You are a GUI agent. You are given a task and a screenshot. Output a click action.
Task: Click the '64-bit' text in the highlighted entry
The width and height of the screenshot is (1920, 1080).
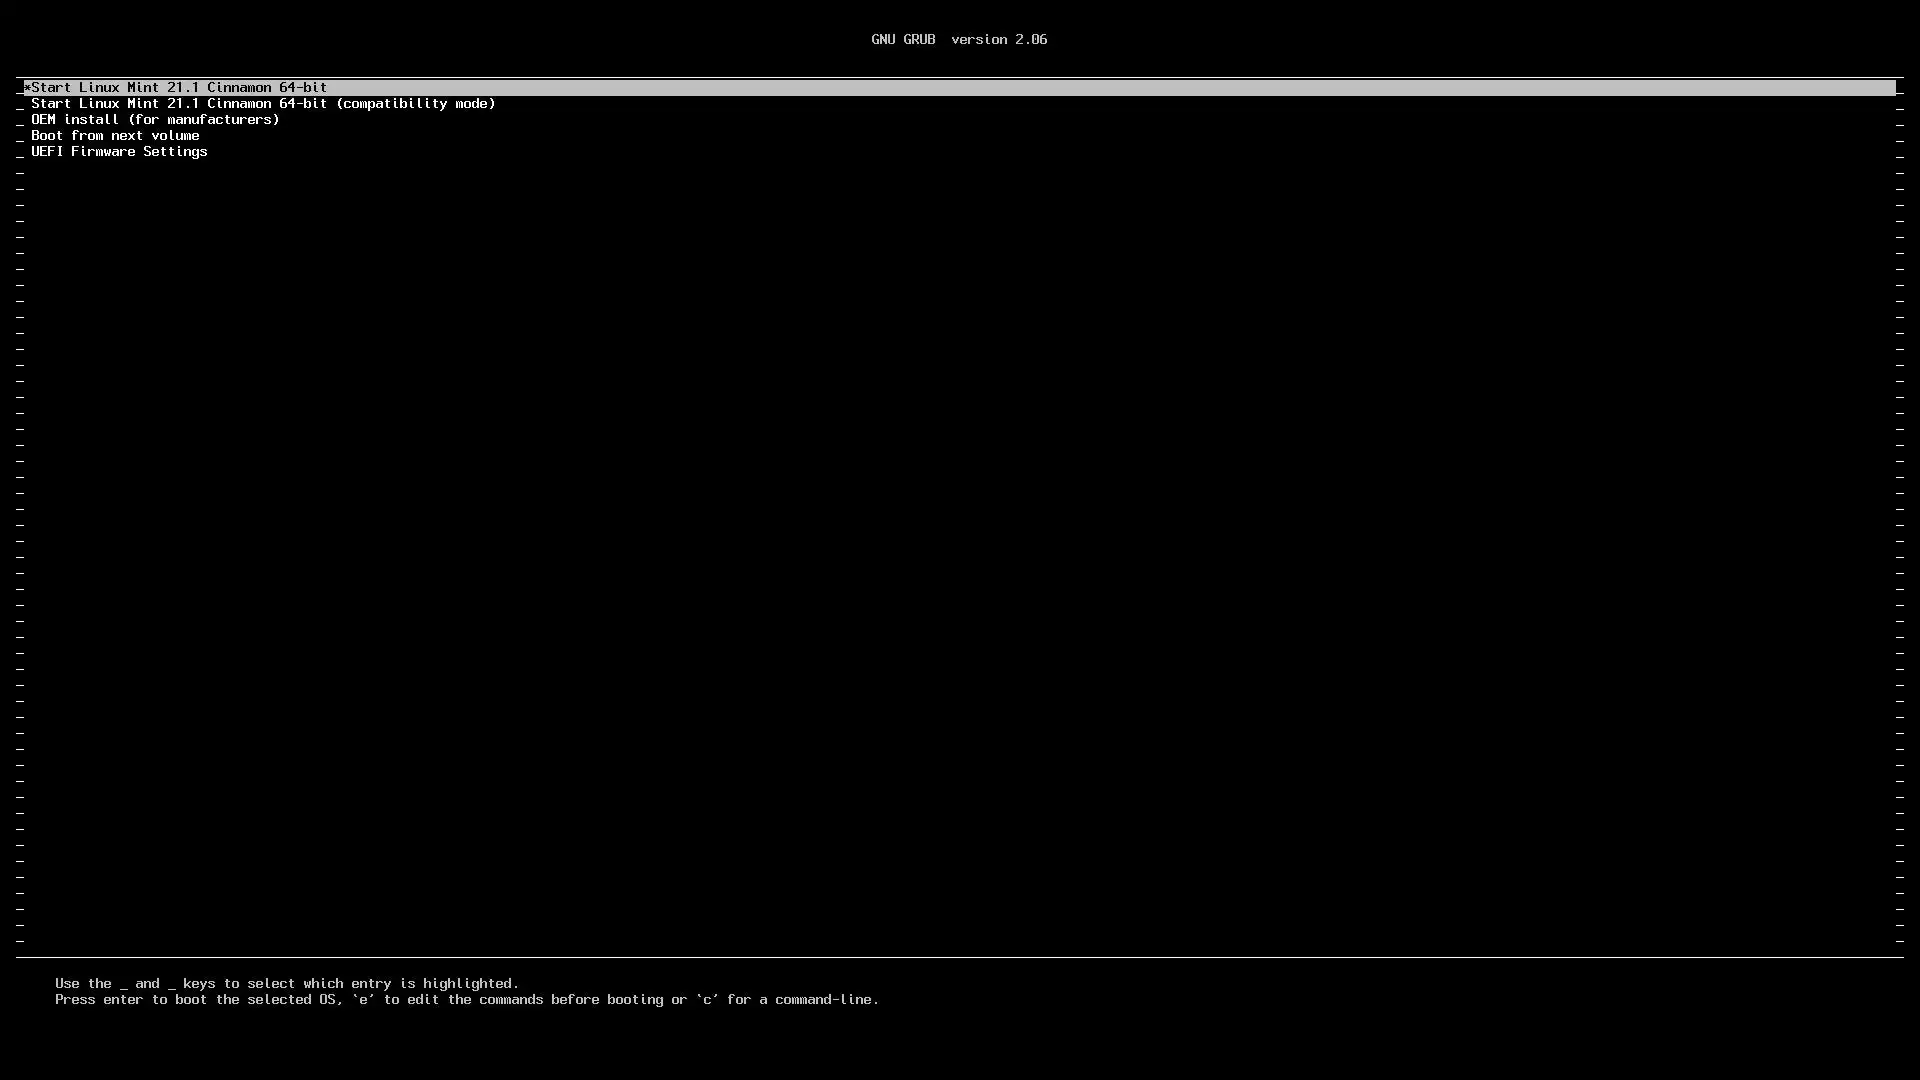(303, 88)
